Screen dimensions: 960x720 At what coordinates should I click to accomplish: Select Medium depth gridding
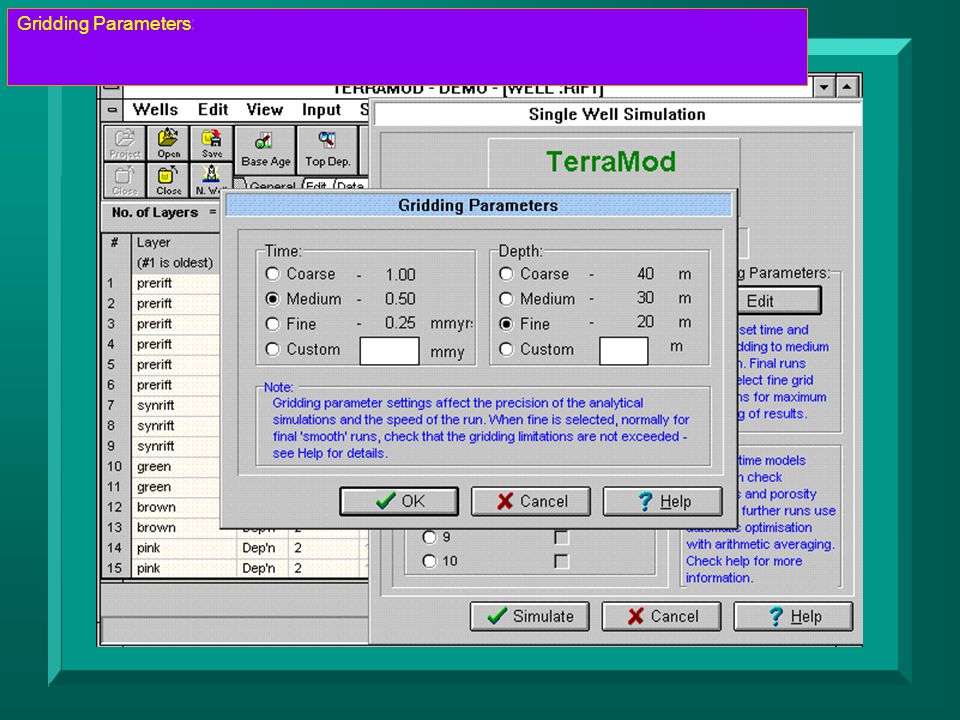[x=506, y=299]
